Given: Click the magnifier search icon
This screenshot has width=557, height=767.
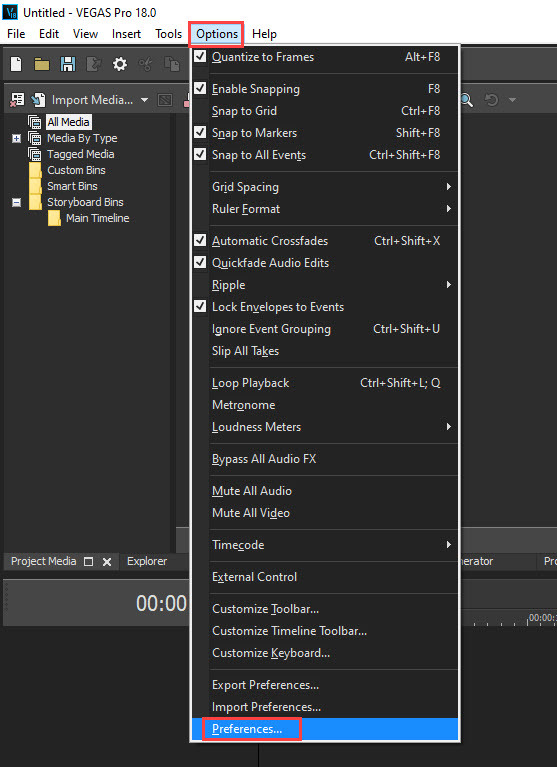Looking at the screenshot, I should pos(467,100).
